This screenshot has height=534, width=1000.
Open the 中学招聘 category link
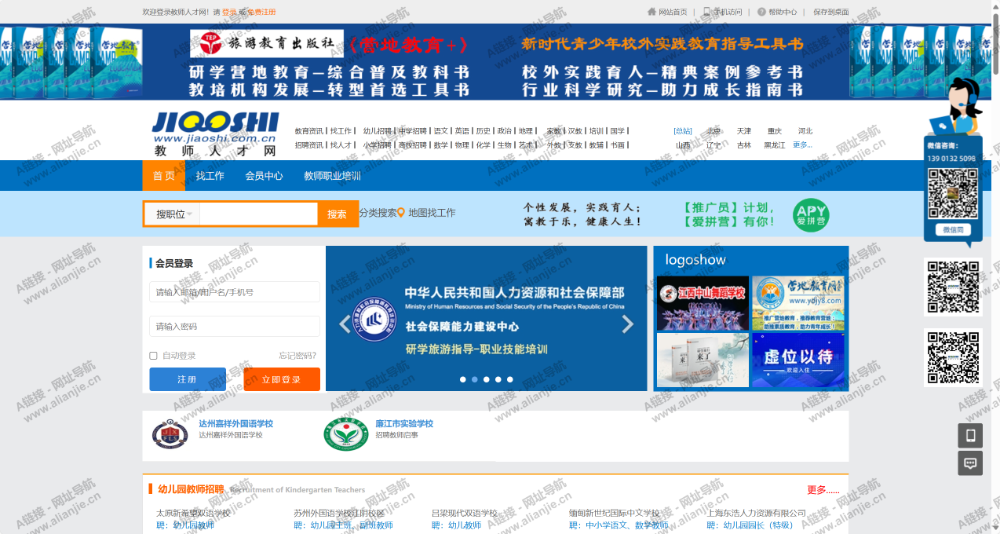coord(412,131)
